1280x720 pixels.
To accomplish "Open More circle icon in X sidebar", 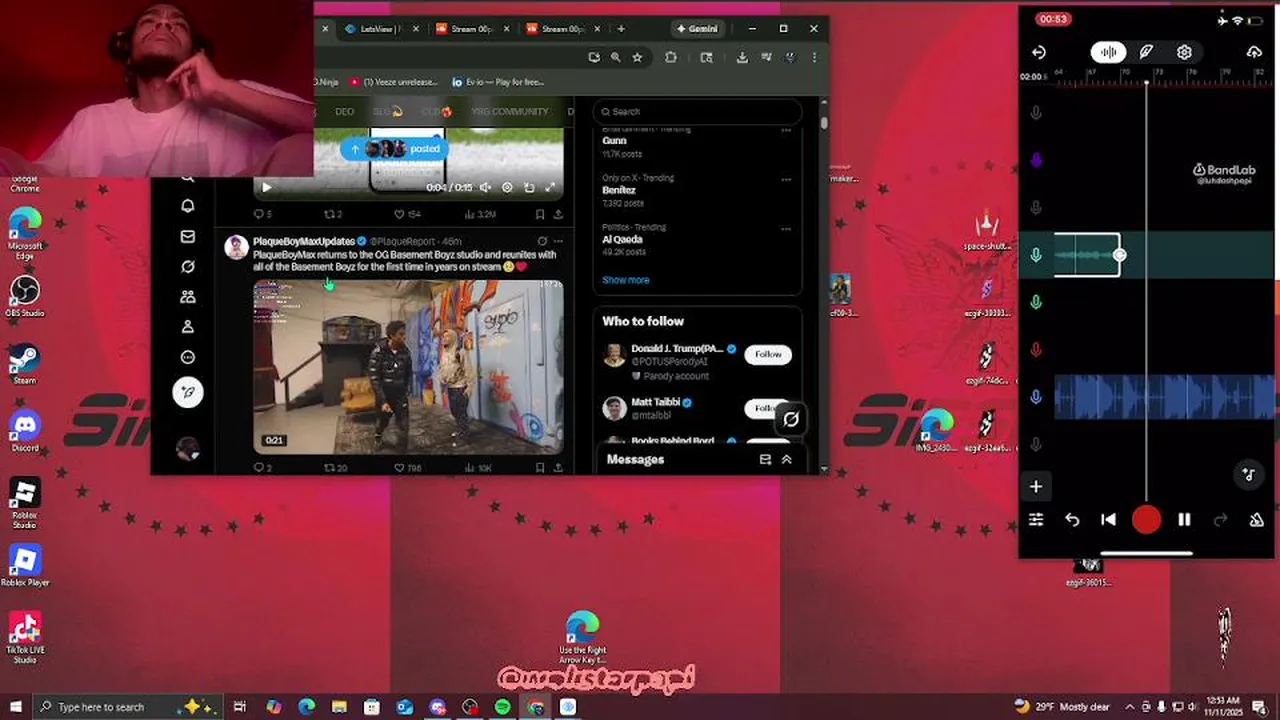I will click(x=187, y=357).
